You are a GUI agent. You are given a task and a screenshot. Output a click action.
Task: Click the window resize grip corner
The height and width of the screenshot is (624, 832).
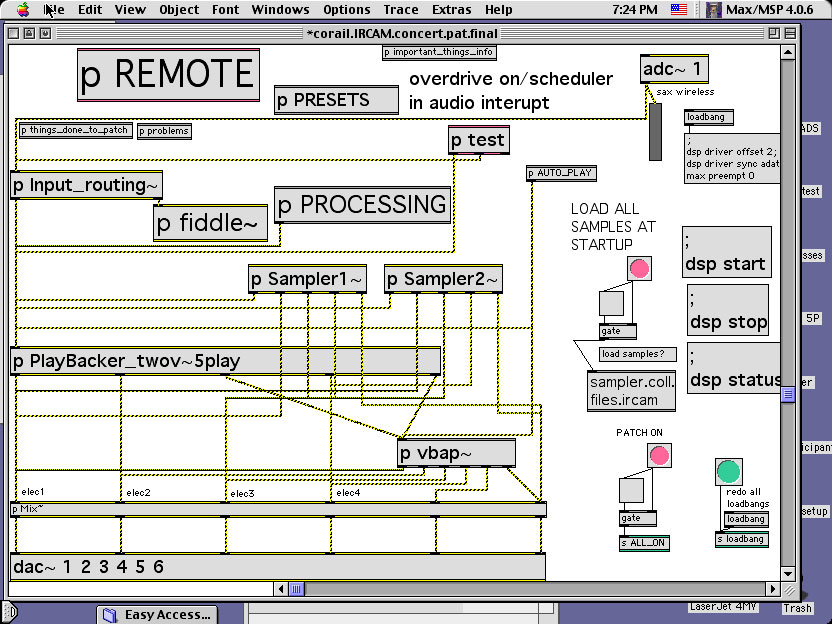(x=790, y=589)
